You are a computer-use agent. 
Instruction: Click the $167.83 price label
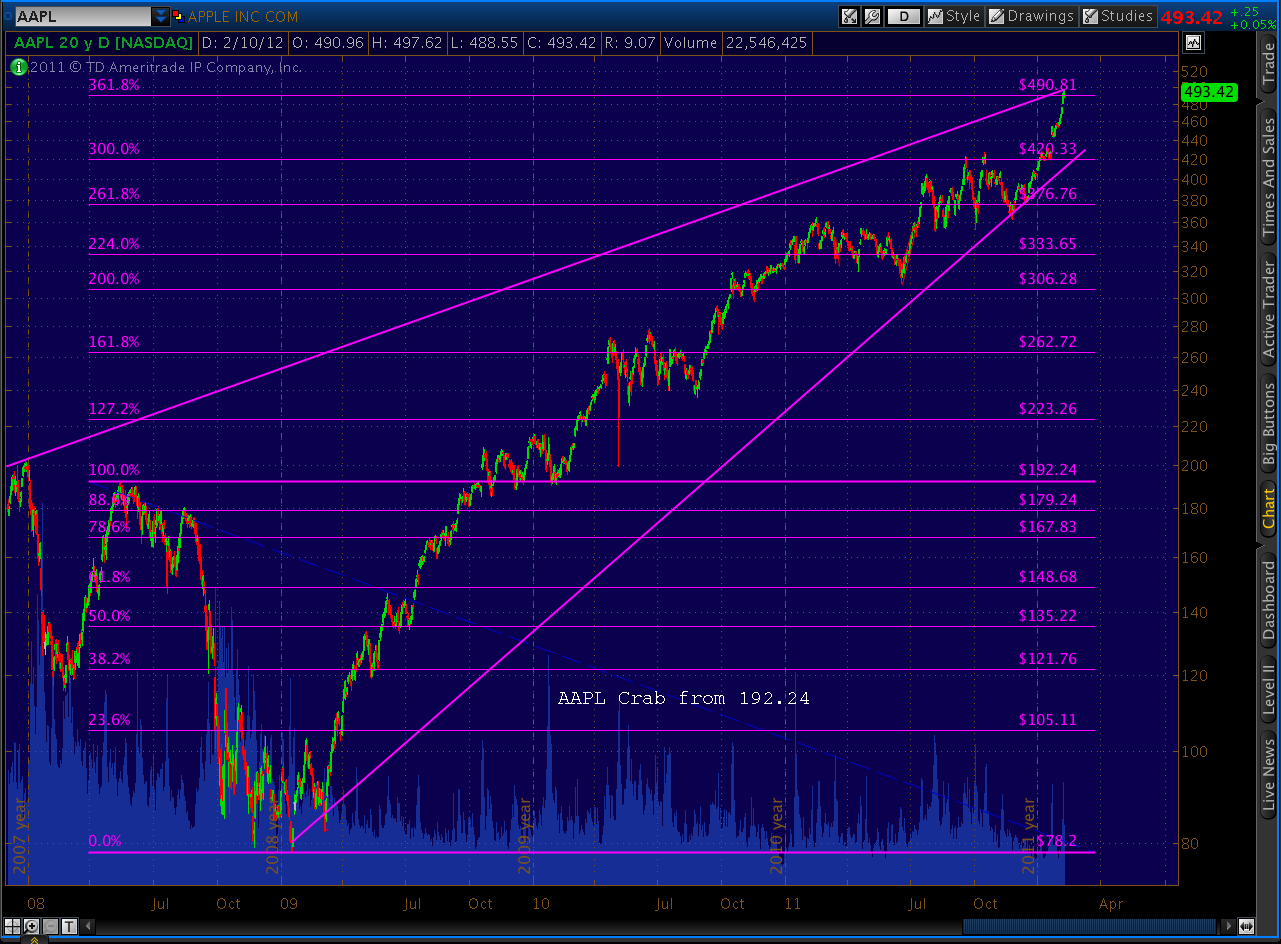coord(1048,527)
